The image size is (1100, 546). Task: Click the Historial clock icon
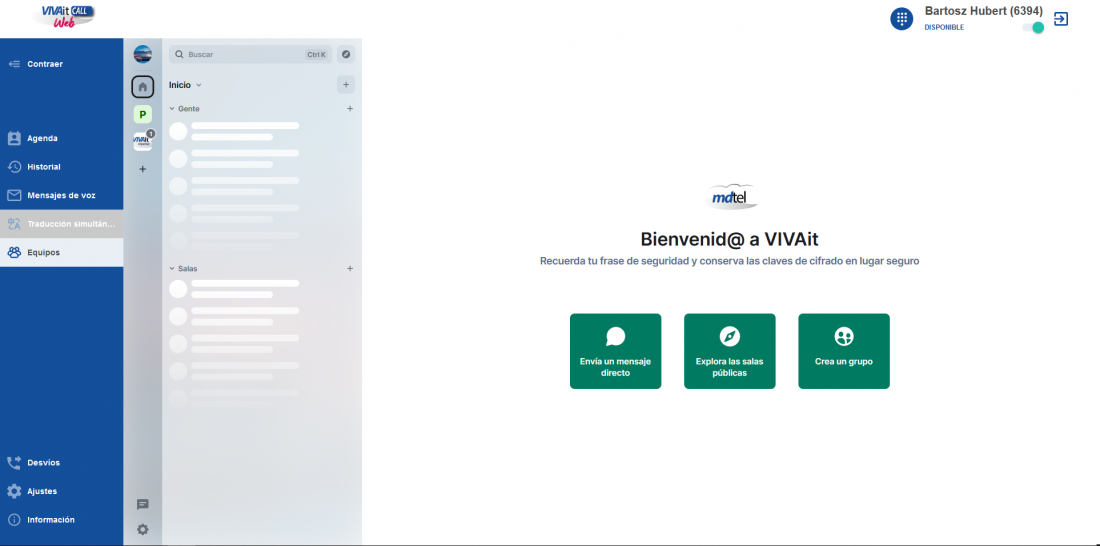pyautogui.click(x=14, y=167)
